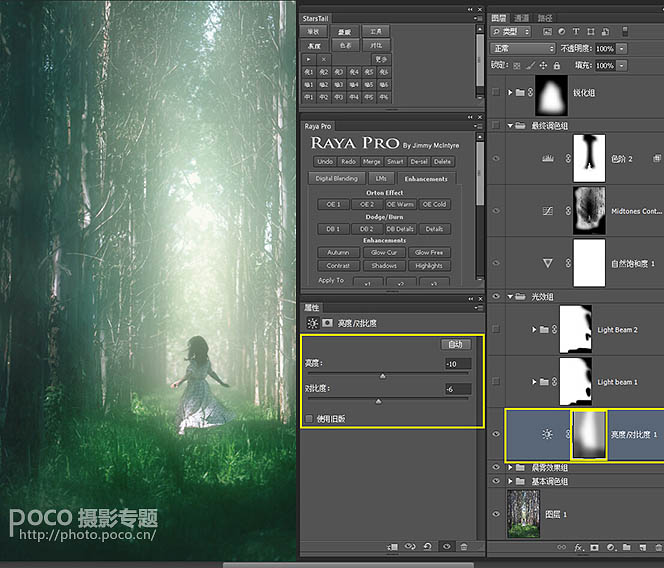
Task: Delete adjustment trash icon in Properties panel
Action: (x=464, y=547)
